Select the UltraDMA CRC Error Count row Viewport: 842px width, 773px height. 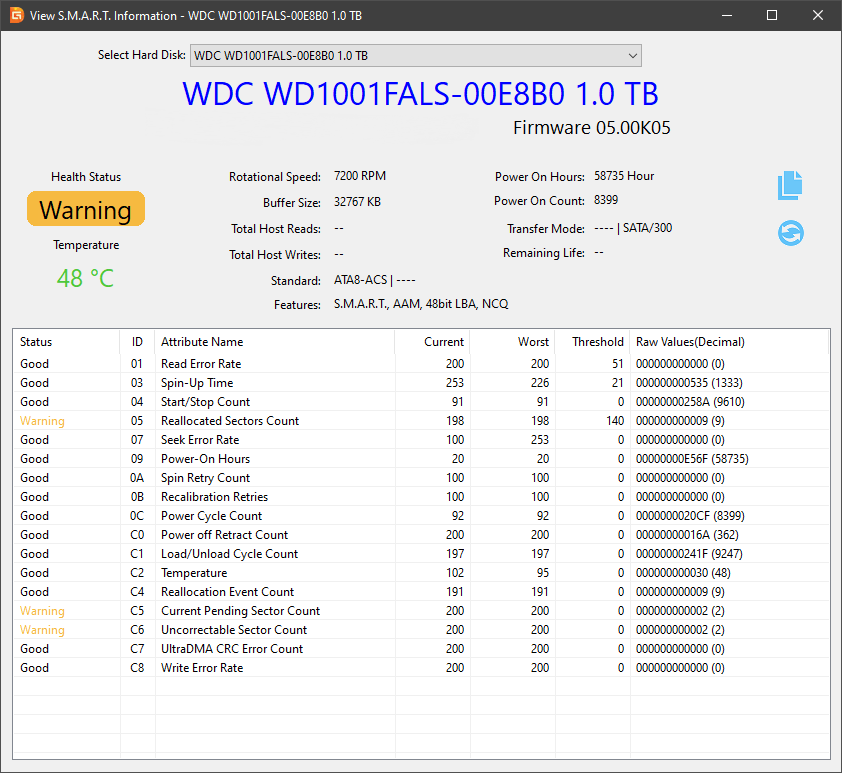421,649
